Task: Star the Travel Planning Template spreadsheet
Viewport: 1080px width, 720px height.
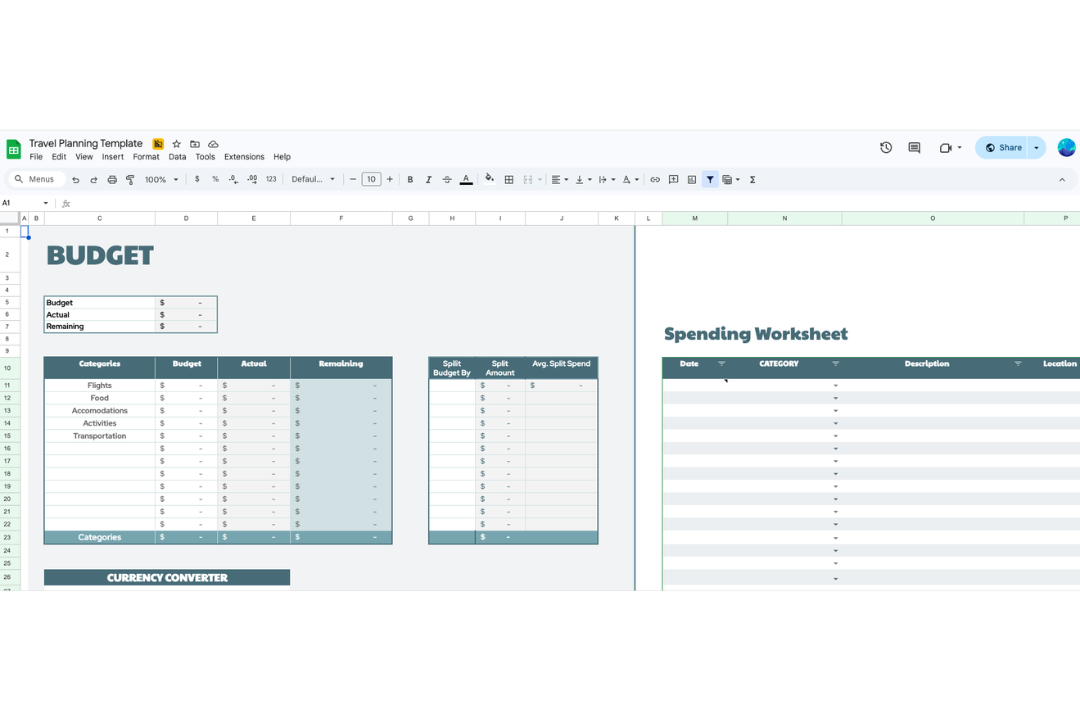Action: click(x=176, y=144)
